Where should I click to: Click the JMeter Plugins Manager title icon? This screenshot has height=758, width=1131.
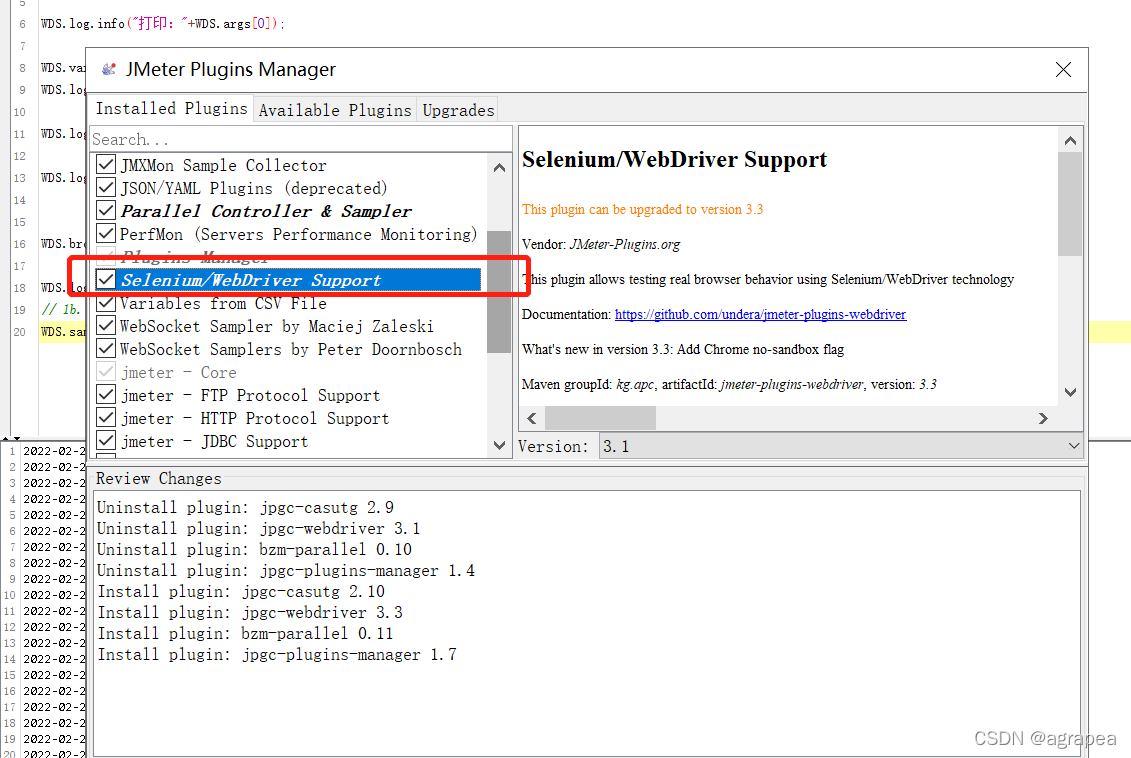coord(109,69)
